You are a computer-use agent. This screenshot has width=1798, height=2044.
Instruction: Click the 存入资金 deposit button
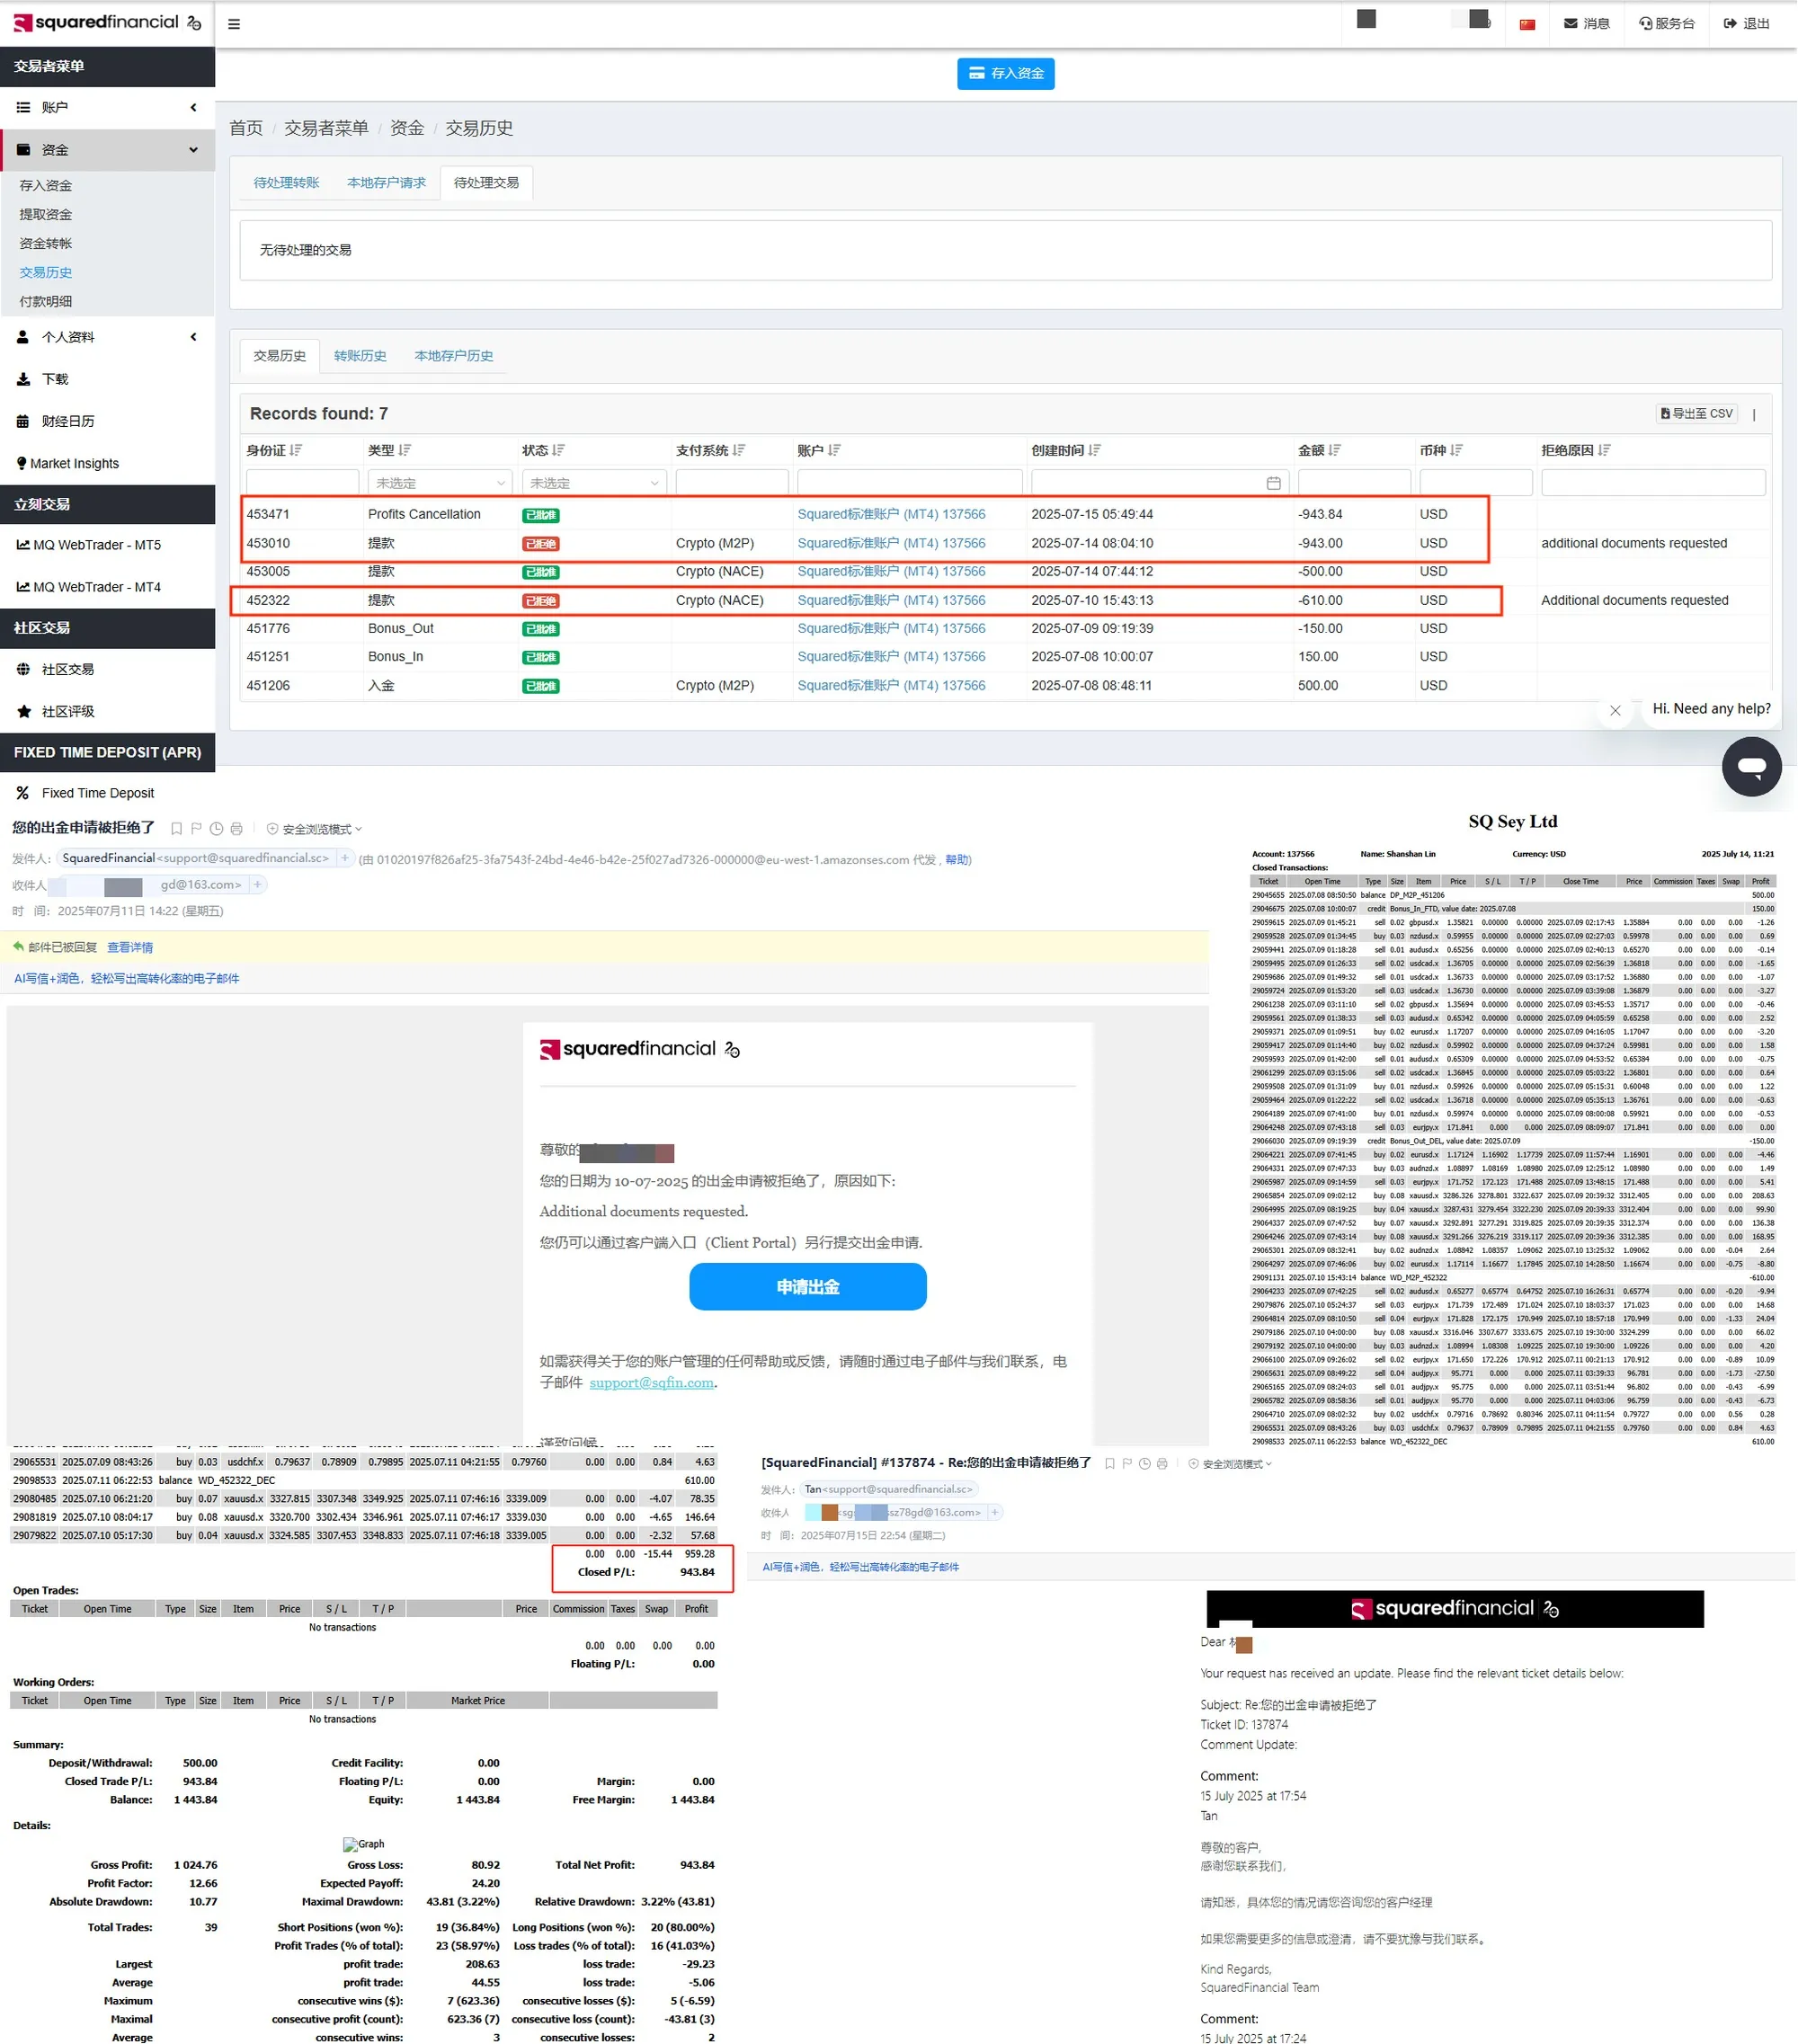pos(1006,73)
